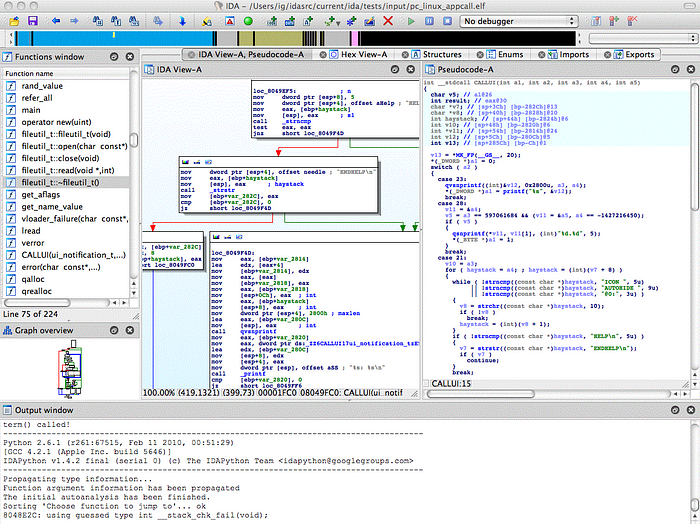Click the open file folder icon
The width and height of the screenshot is (700, 524).
pos(14,21)
